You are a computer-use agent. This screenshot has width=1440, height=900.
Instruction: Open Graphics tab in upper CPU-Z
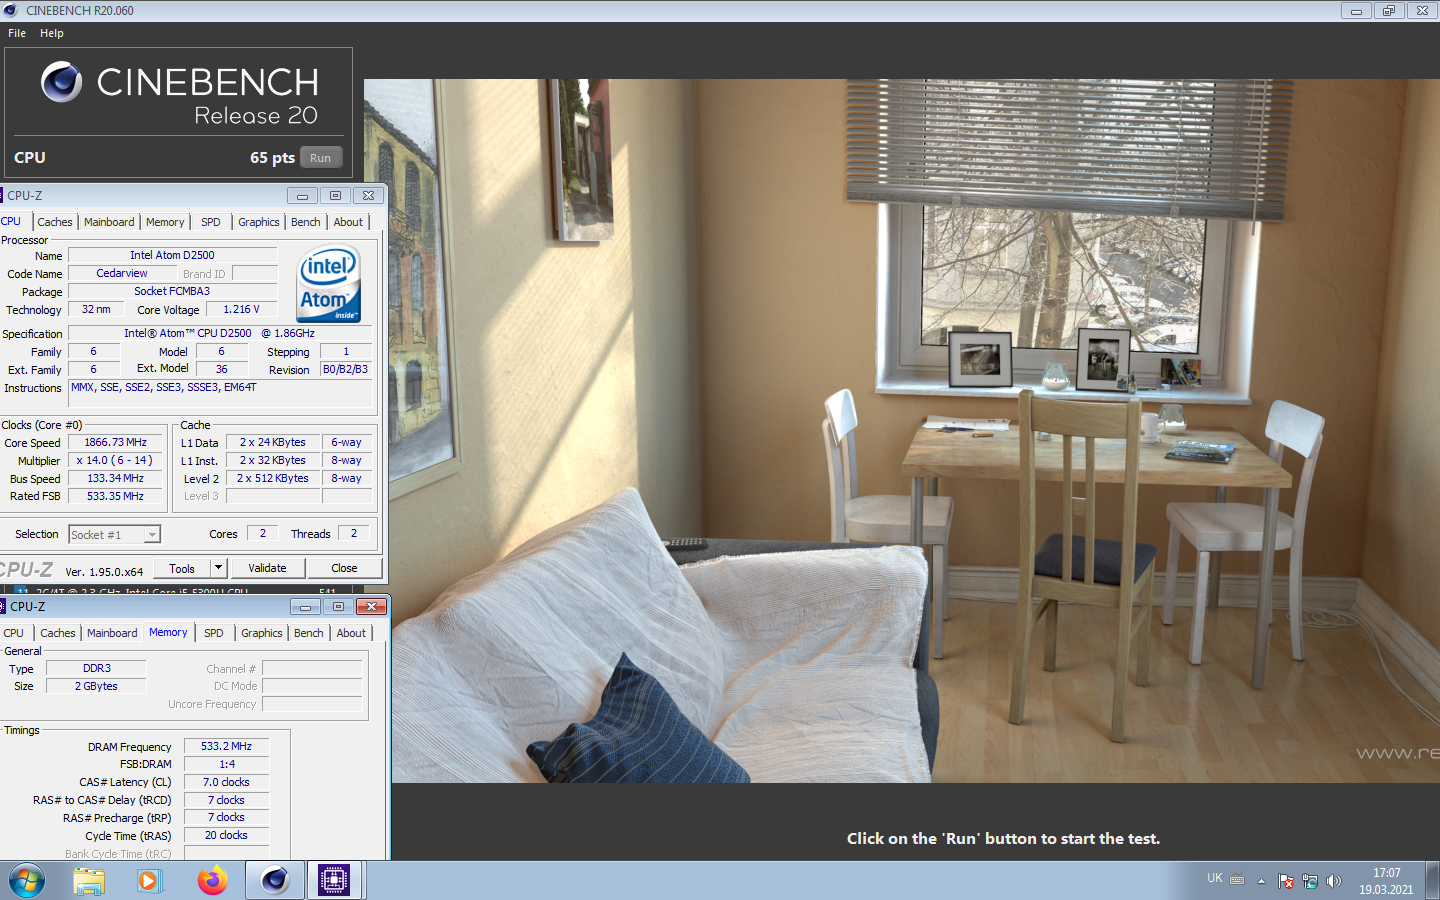(259, 222)
